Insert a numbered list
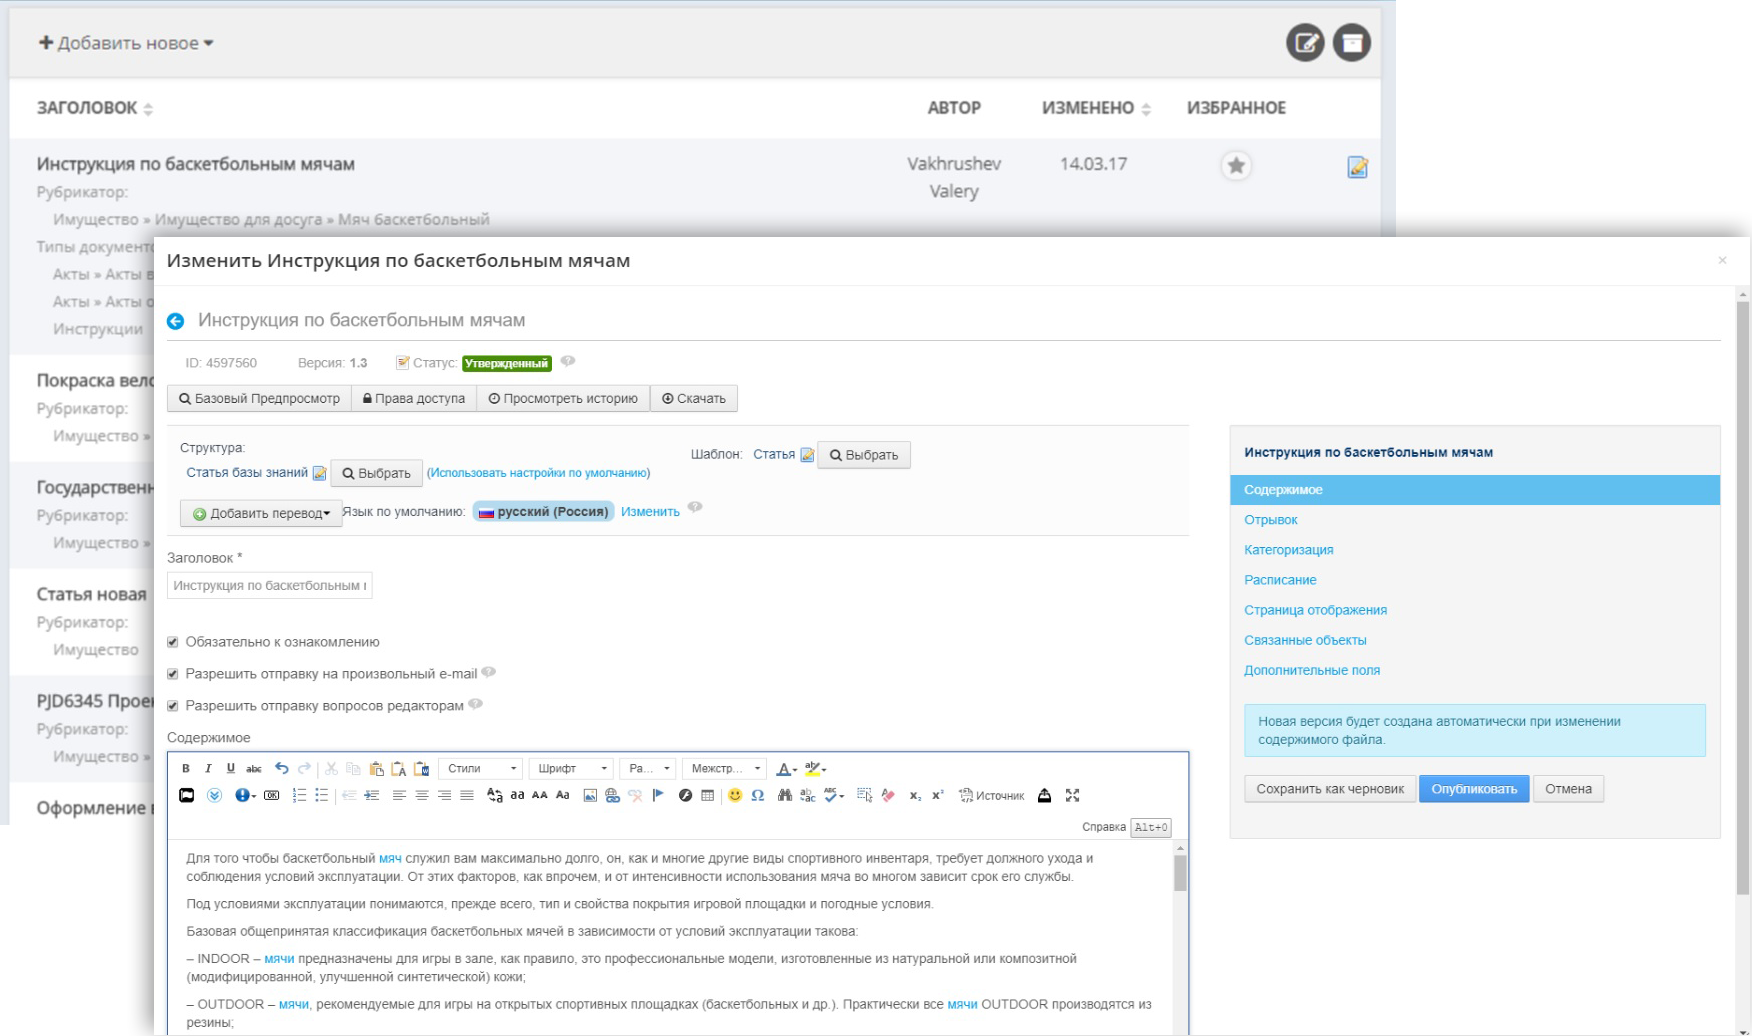1752x1036 pixels. (x=299, y=795)
